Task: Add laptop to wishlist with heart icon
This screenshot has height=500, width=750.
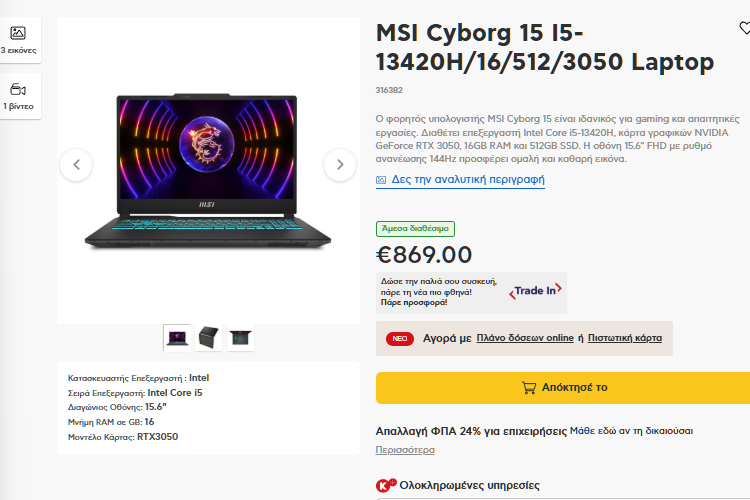Action: (x=745, y=28)
